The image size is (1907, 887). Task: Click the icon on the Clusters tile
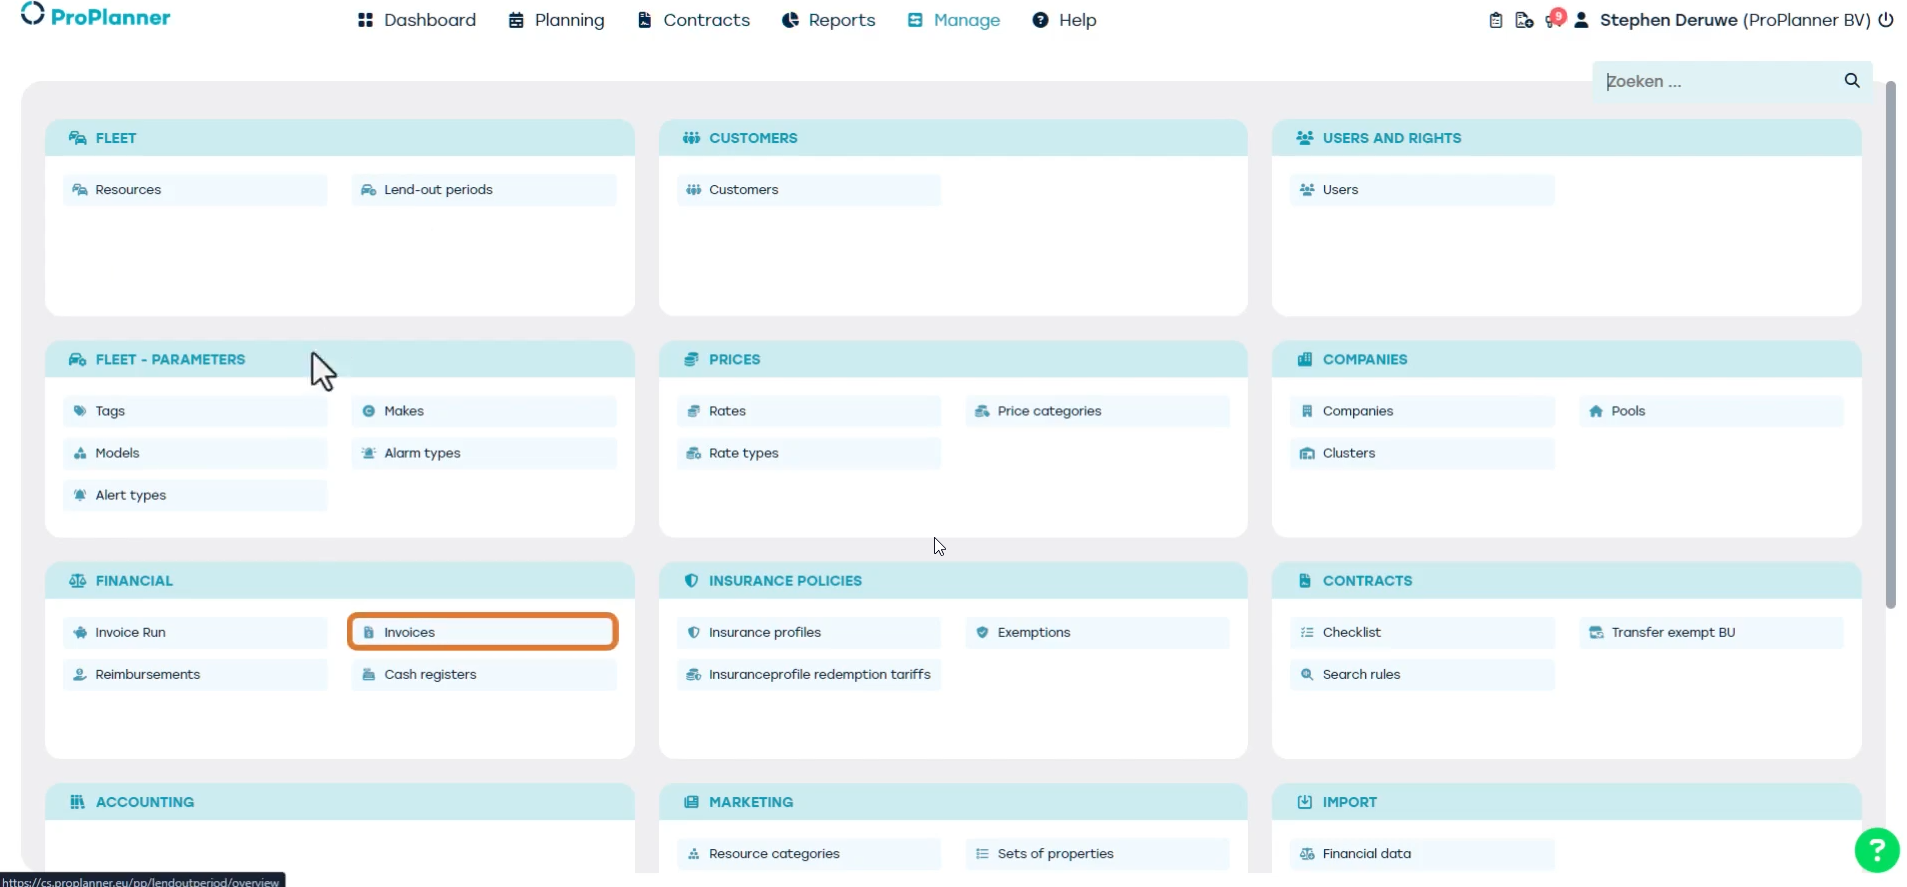(1307, 453)
